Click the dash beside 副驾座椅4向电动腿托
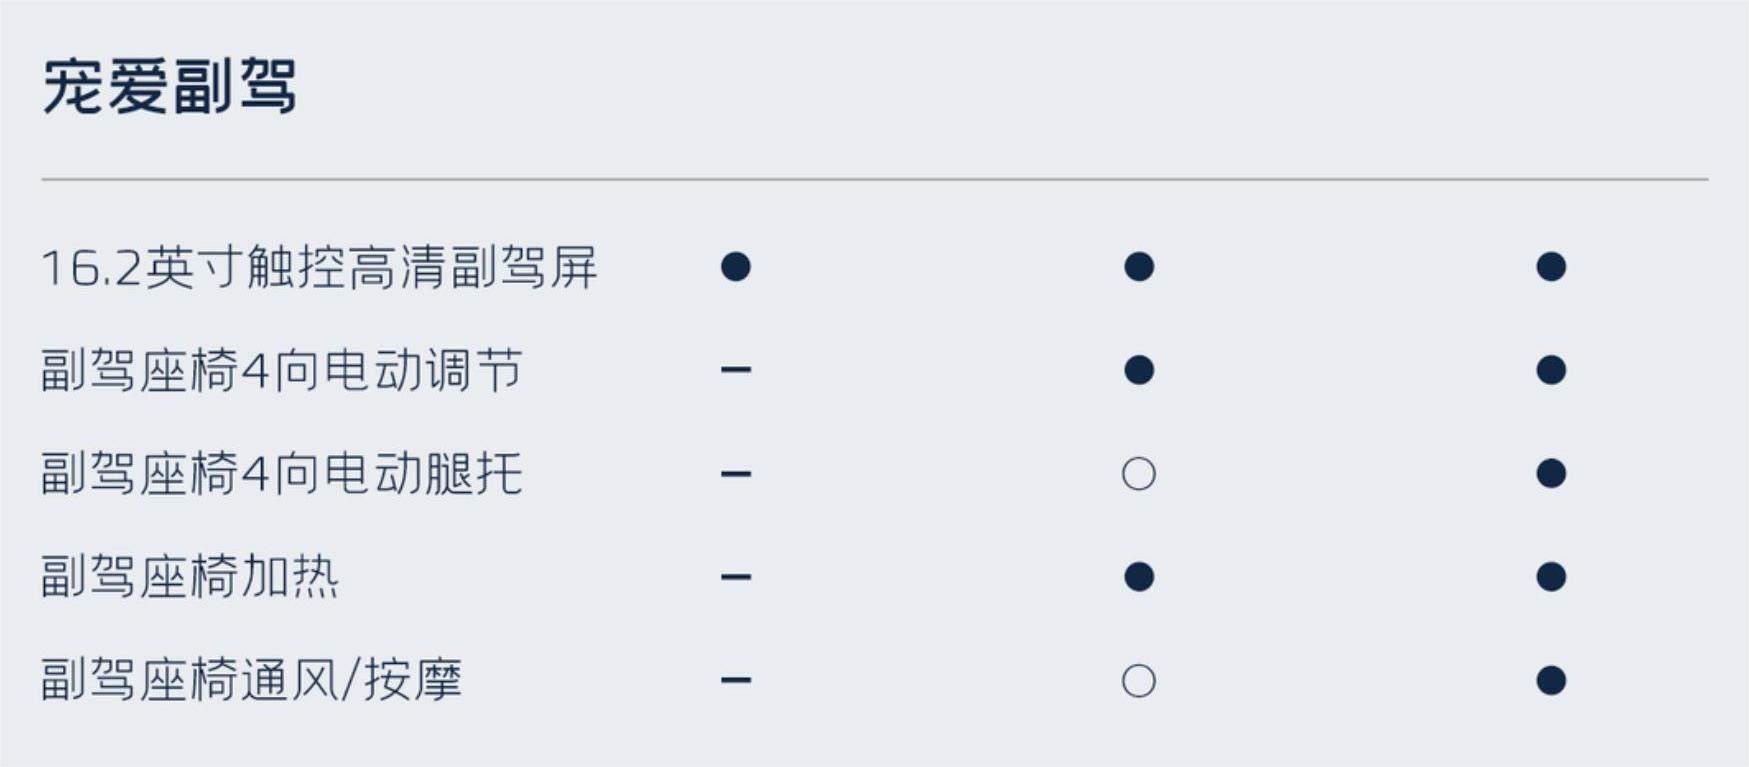This screenshot has height=767, width=1749. tap(736, 474)
